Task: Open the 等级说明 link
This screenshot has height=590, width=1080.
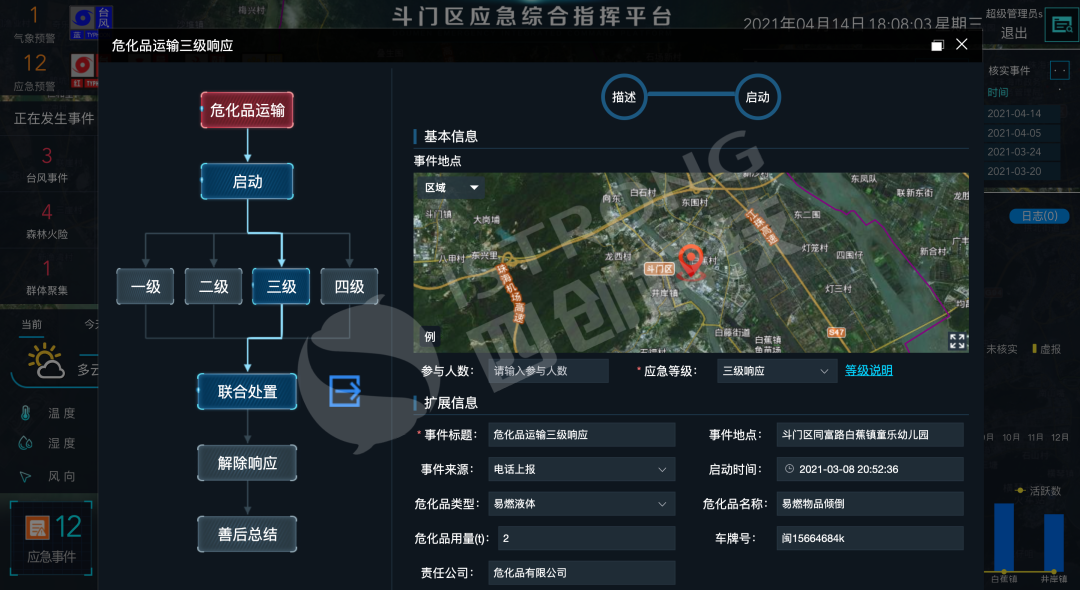Action: pyautogui.click(x=868, y=371)
